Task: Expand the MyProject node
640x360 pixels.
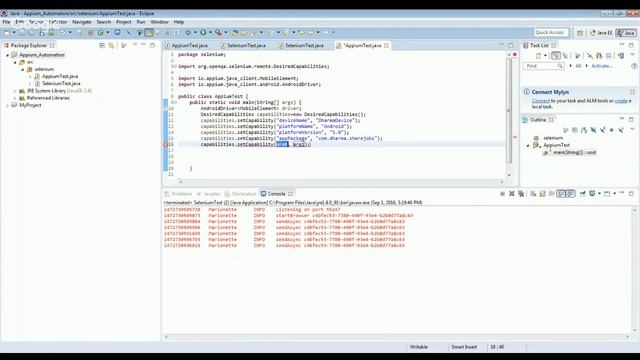Action: (x=7, y=105)
